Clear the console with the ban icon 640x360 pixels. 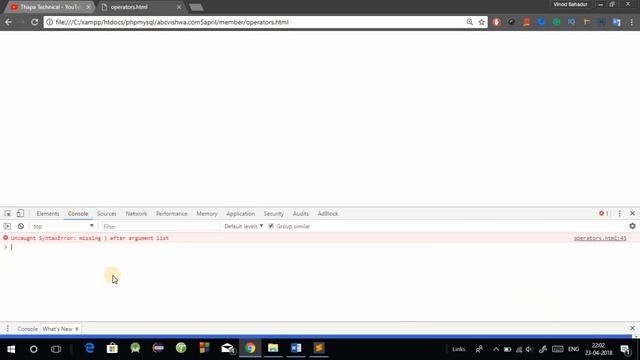tap(21, 226)
